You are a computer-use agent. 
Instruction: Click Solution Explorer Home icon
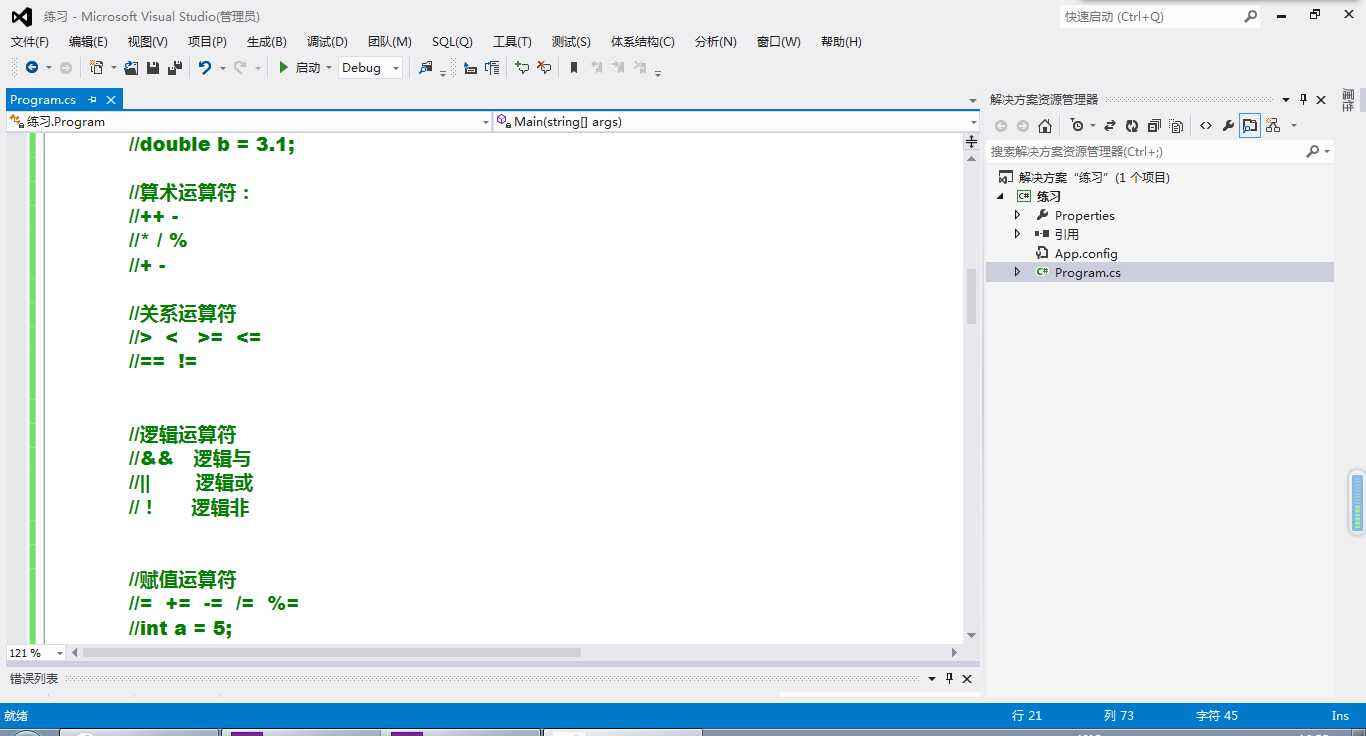pos(1045,126)
